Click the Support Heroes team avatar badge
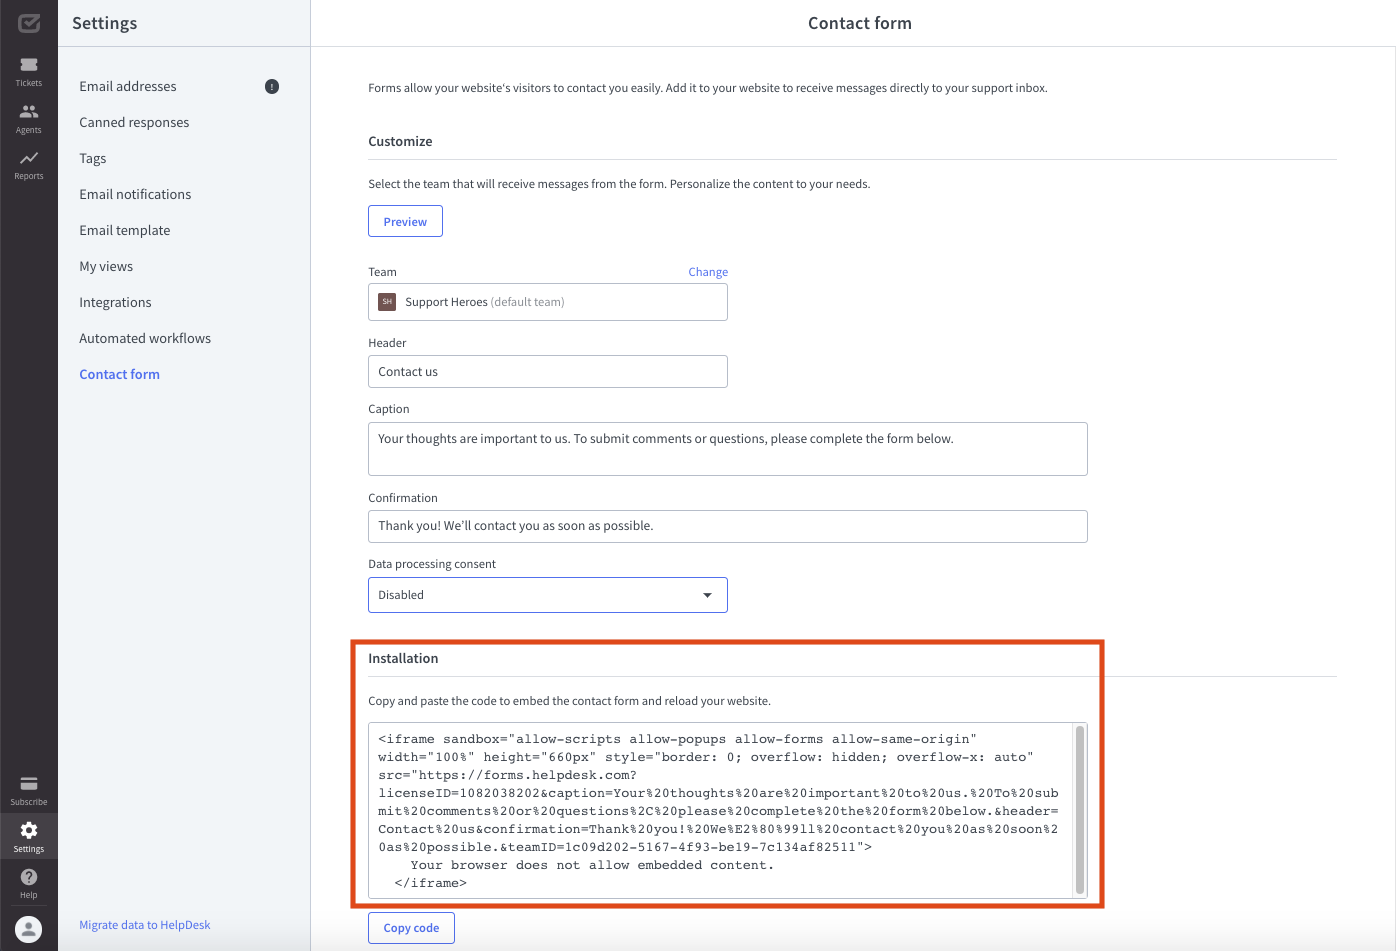 pyautogui.click(x=387, y=301)
